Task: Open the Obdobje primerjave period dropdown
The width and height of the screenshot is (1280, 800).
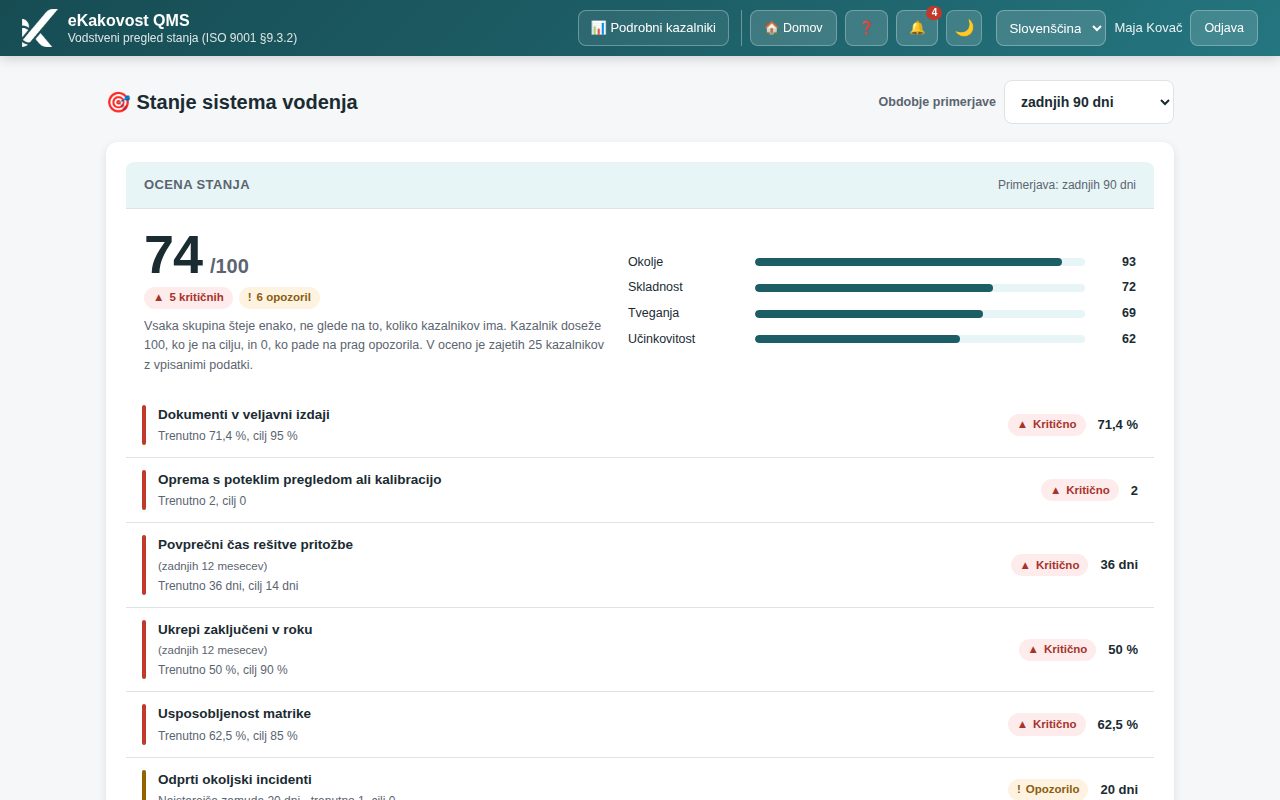Action: [x=1089, y=102]
